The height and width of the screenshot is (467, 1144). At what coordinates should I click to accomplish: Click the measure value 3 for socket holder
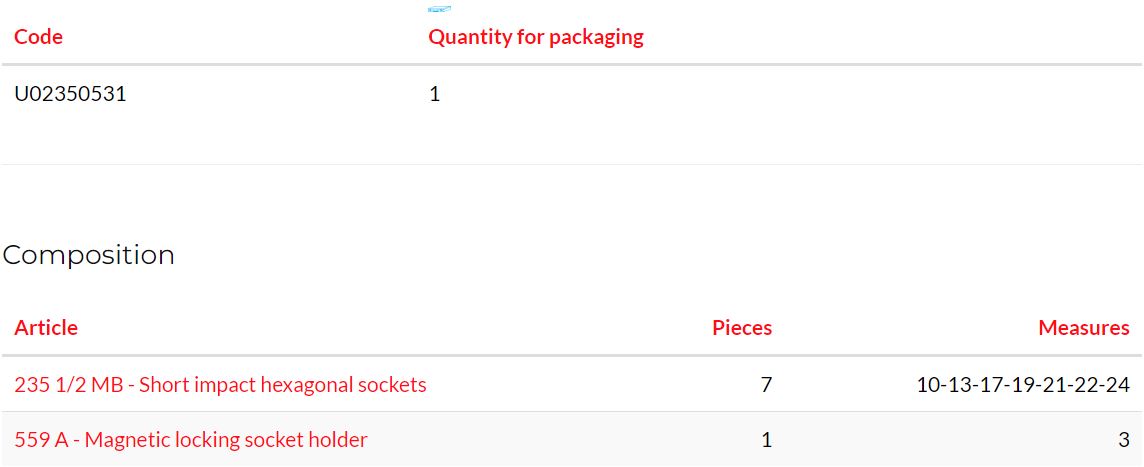[1124, 440]
